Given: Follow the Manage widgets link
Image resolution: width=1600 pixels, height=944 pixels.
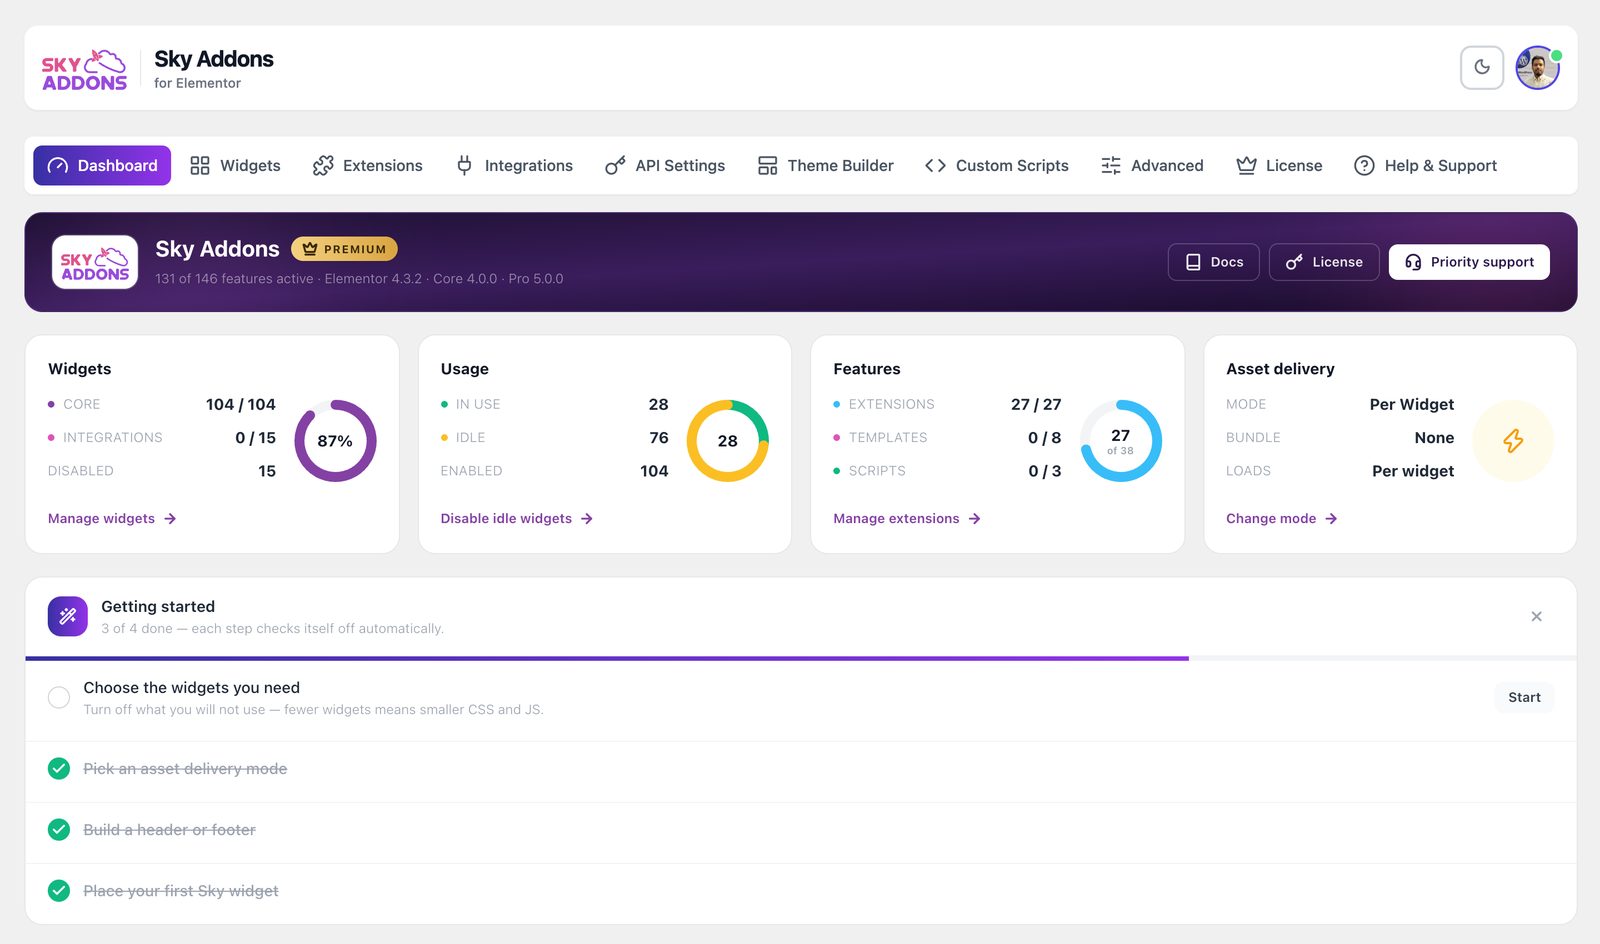Looking at the screenshot, I should tap(112, 518).
